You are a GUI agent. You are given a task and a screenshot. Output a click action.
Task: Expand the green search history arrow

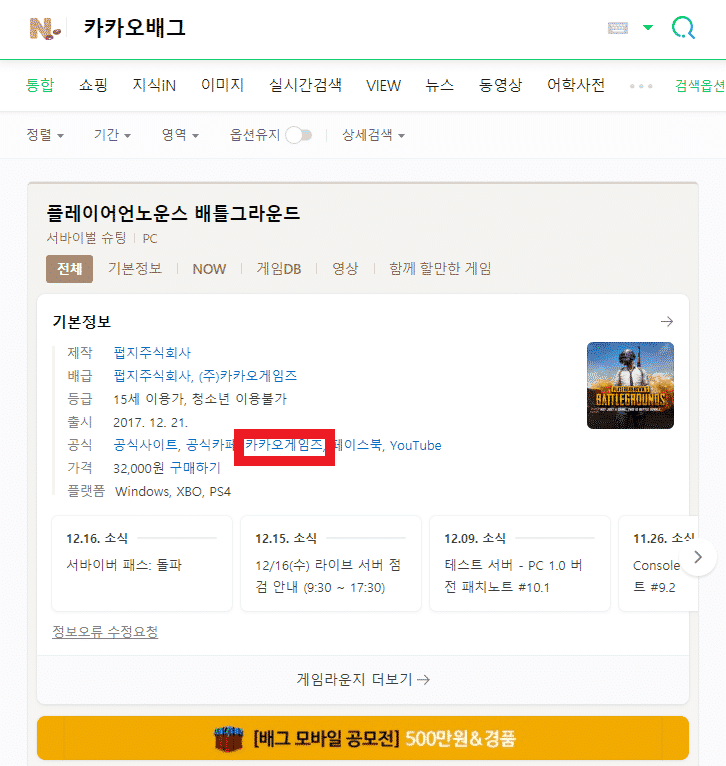(x=648, y=27)
